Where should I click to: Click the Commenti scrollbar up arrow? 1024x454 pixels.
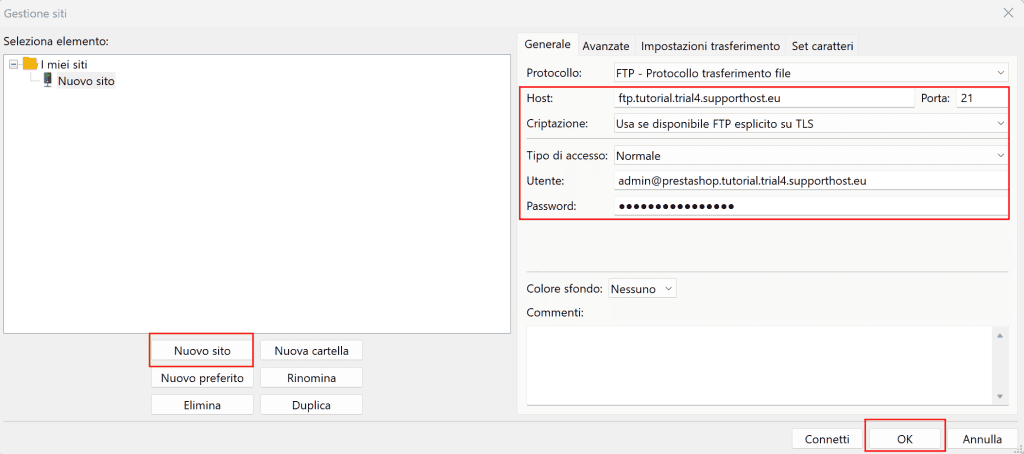pyautogui.click(x=999, y=335)
